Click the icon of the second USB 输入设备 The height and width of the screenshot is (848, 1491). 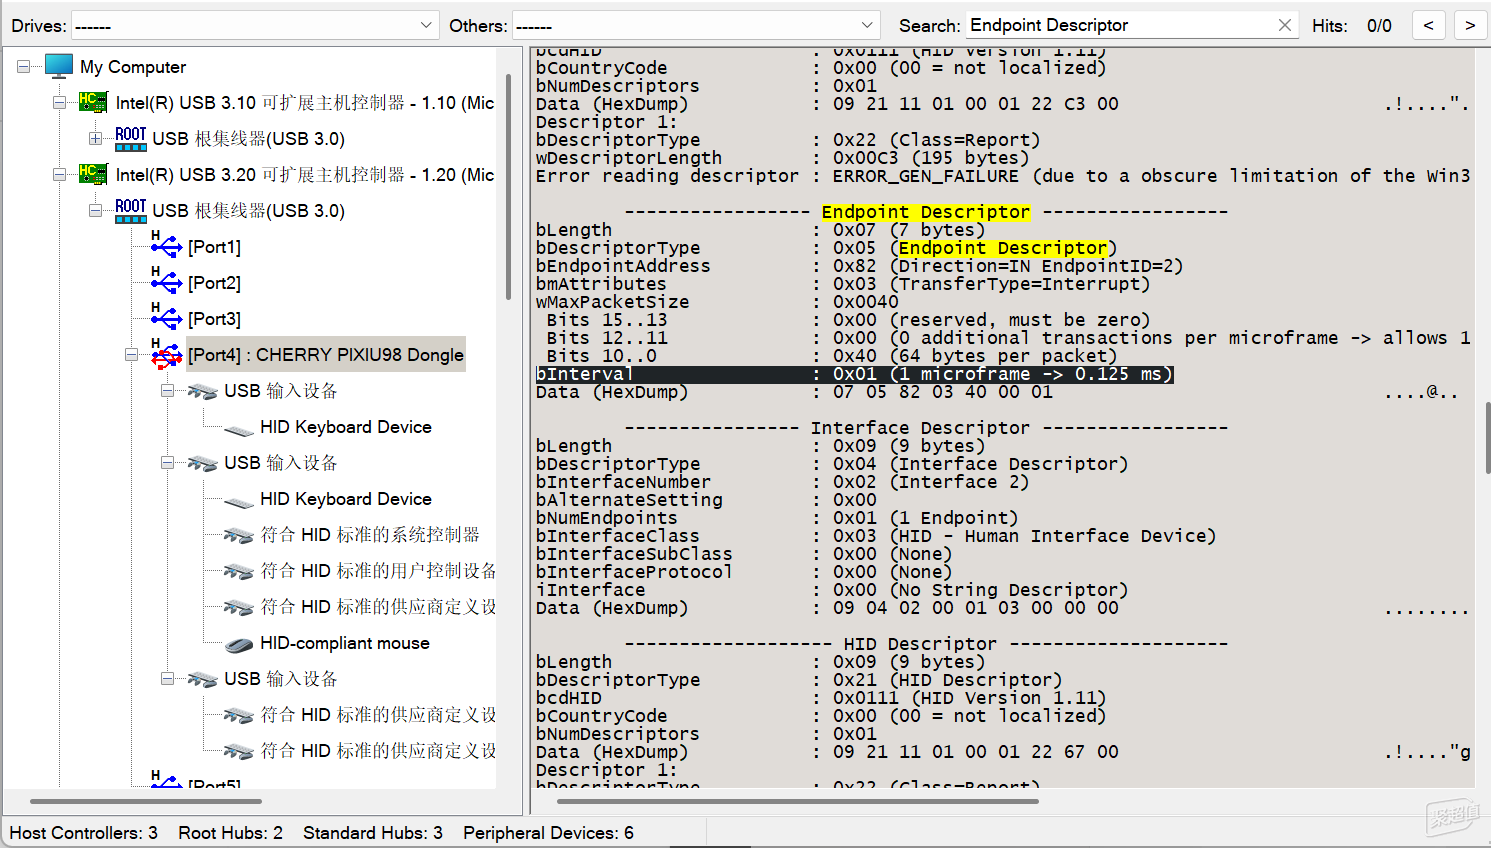(x=202, y=463)
